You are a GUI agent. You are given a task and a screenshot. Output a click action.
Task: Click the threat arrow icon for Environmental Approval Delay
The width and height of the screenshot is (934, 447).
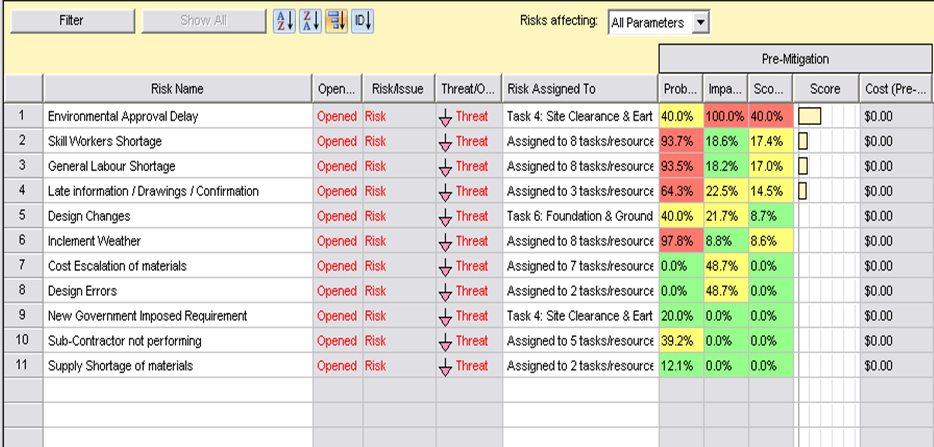click(x=445, y=117)
